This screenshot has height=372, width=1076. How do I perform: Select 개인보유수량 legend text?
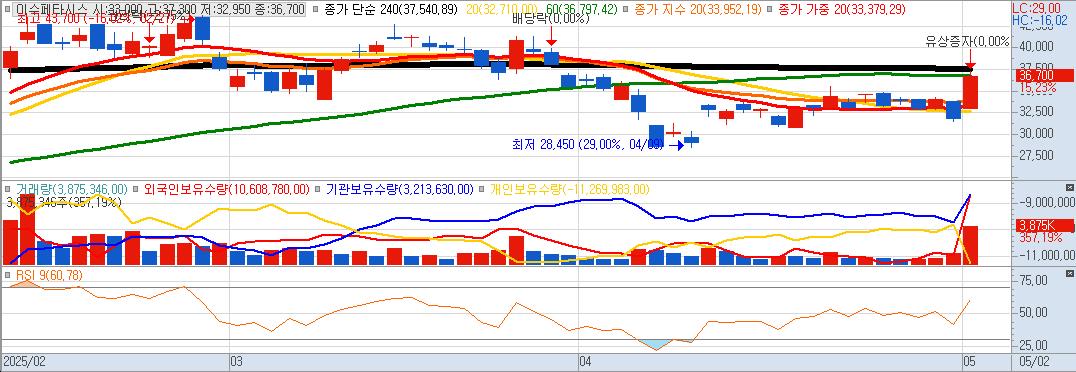pos(570,189)
